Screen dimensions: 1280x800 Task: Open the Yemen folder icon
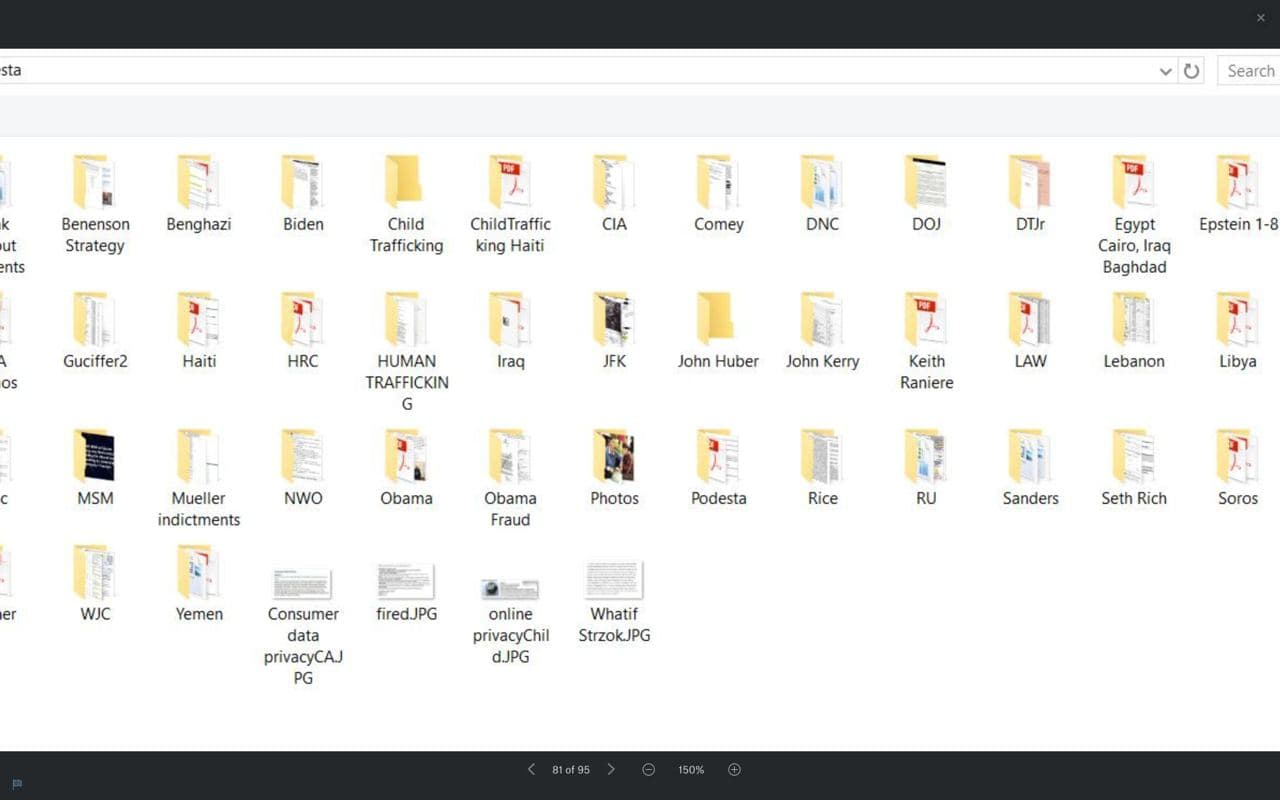coord(199,573)
